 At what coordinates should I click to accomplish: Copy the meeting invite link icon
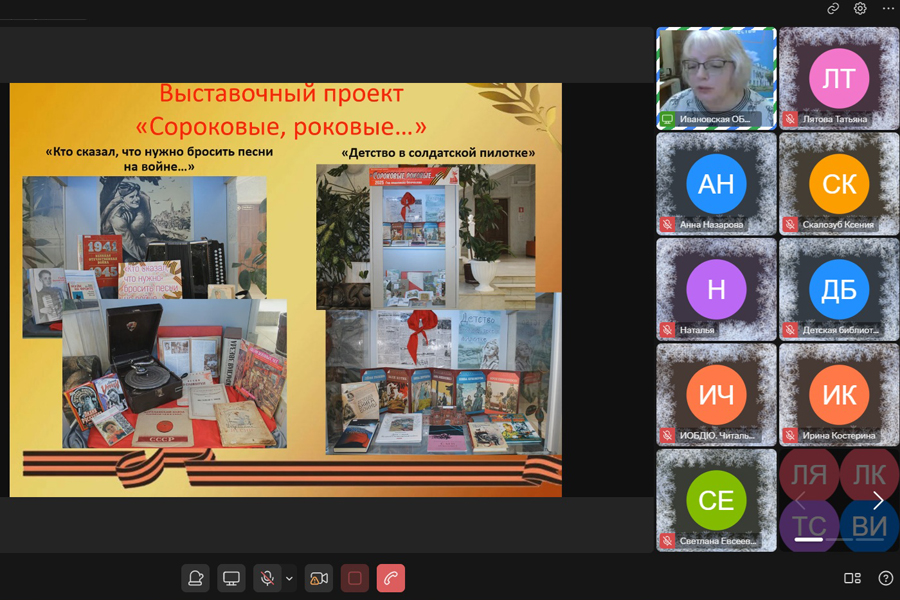click(x=833, y=9)
